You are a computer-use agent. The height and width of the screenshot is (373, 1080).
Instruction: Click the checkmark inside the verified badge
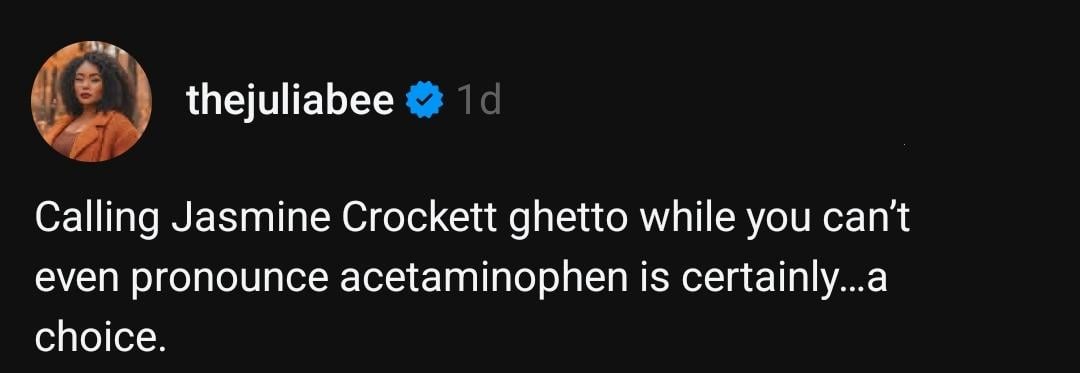(x=425, y=101)
